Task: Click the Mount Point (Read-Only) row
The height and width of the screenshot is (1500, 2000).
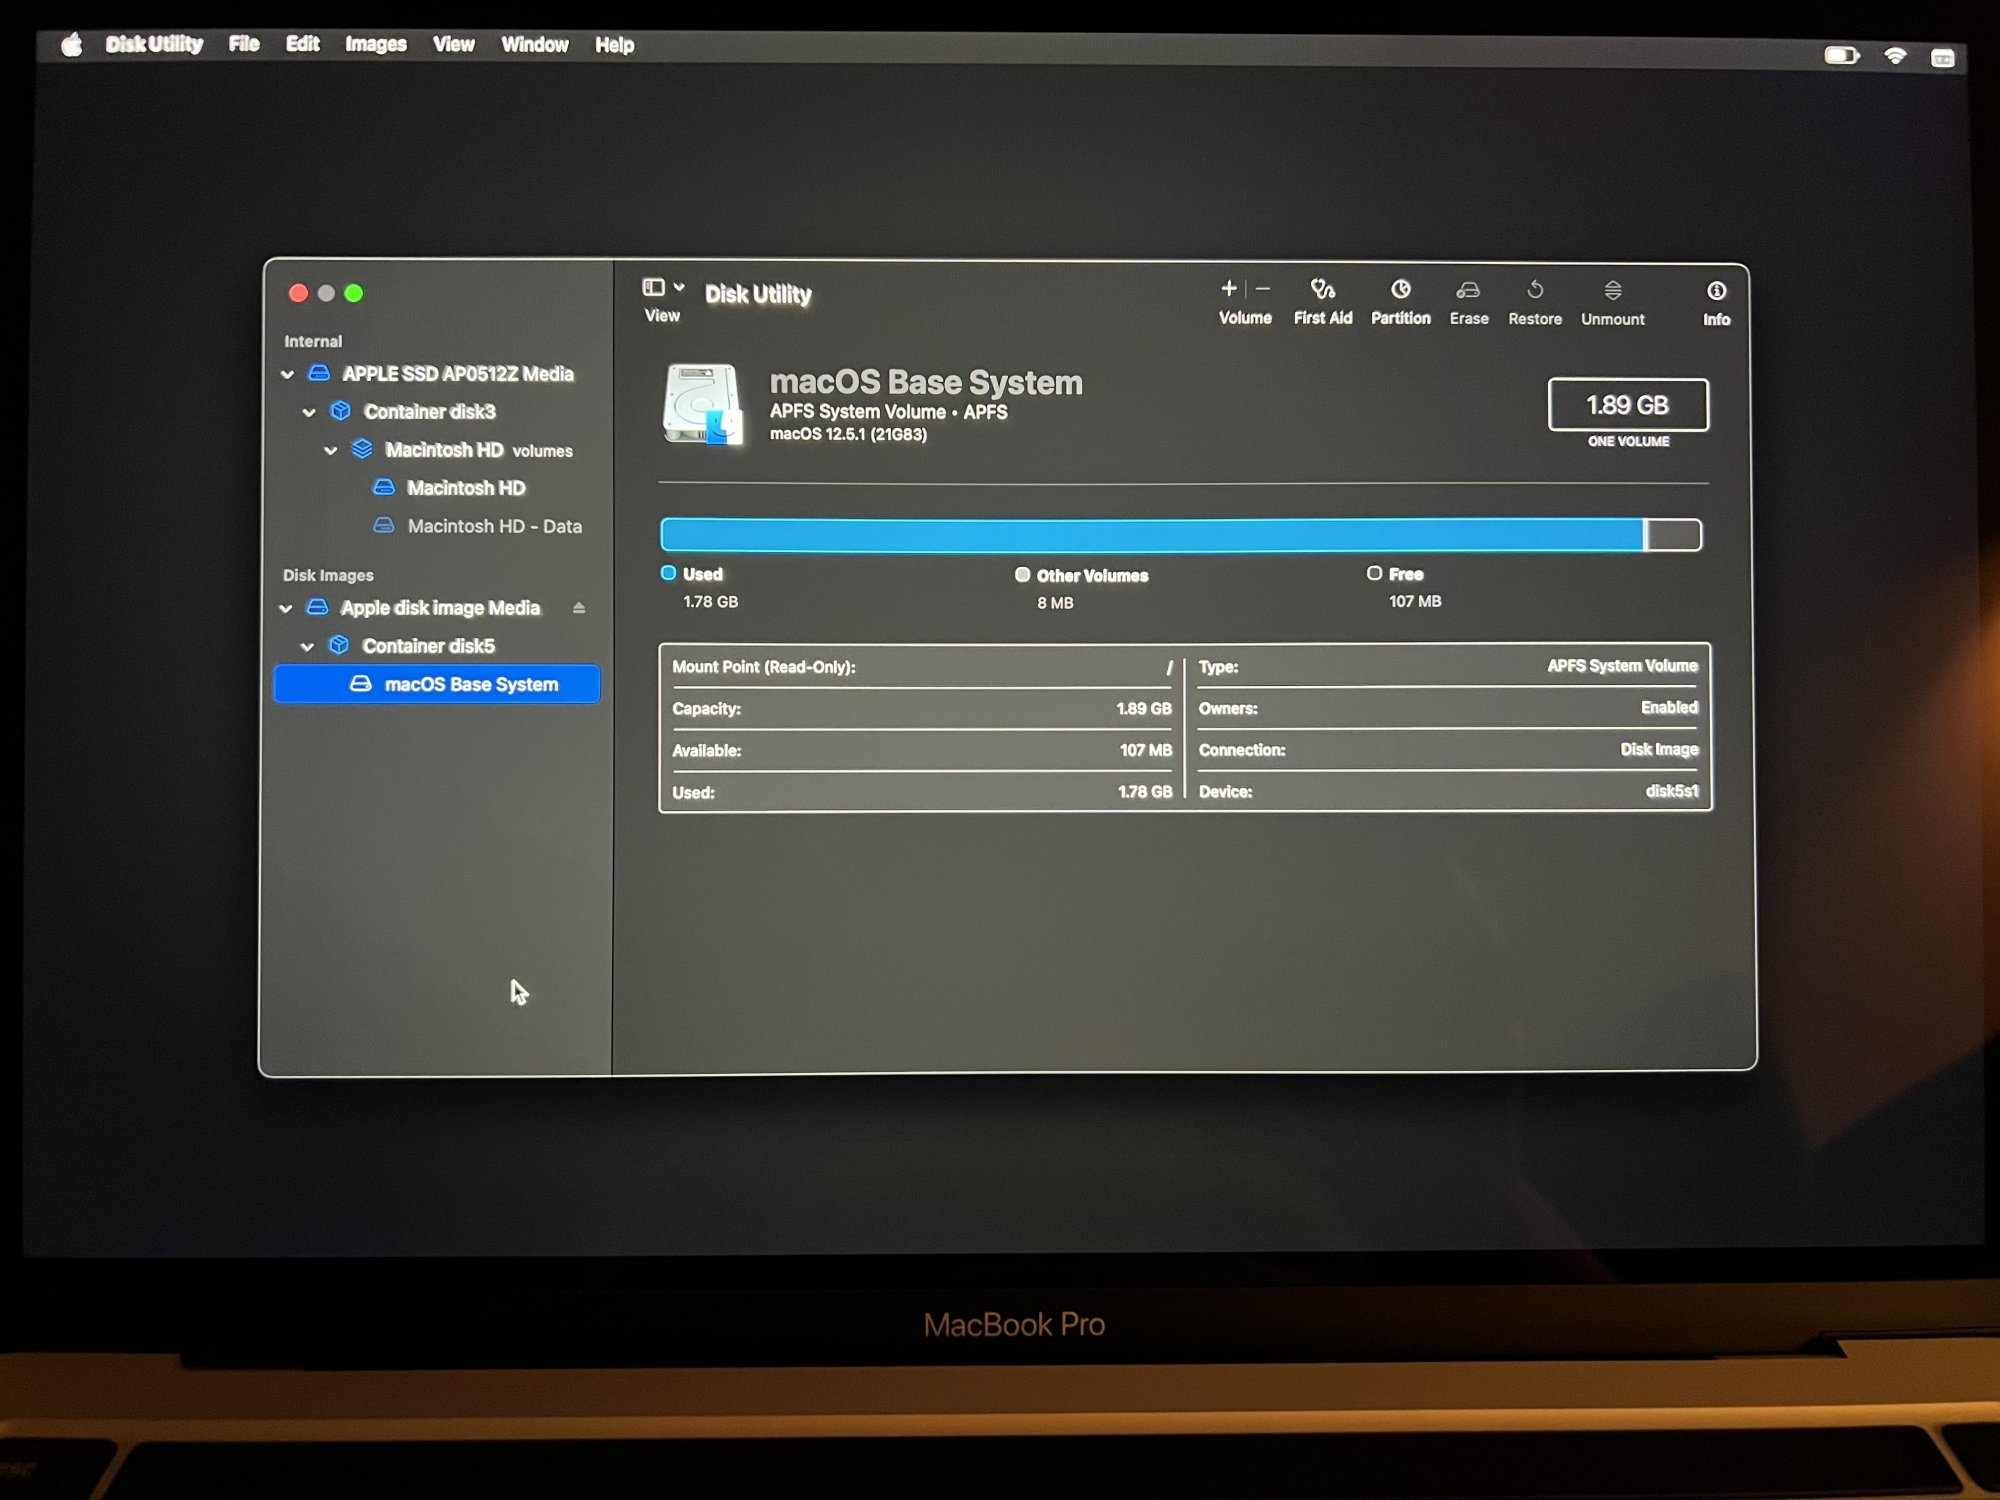Action: (922, 667)
